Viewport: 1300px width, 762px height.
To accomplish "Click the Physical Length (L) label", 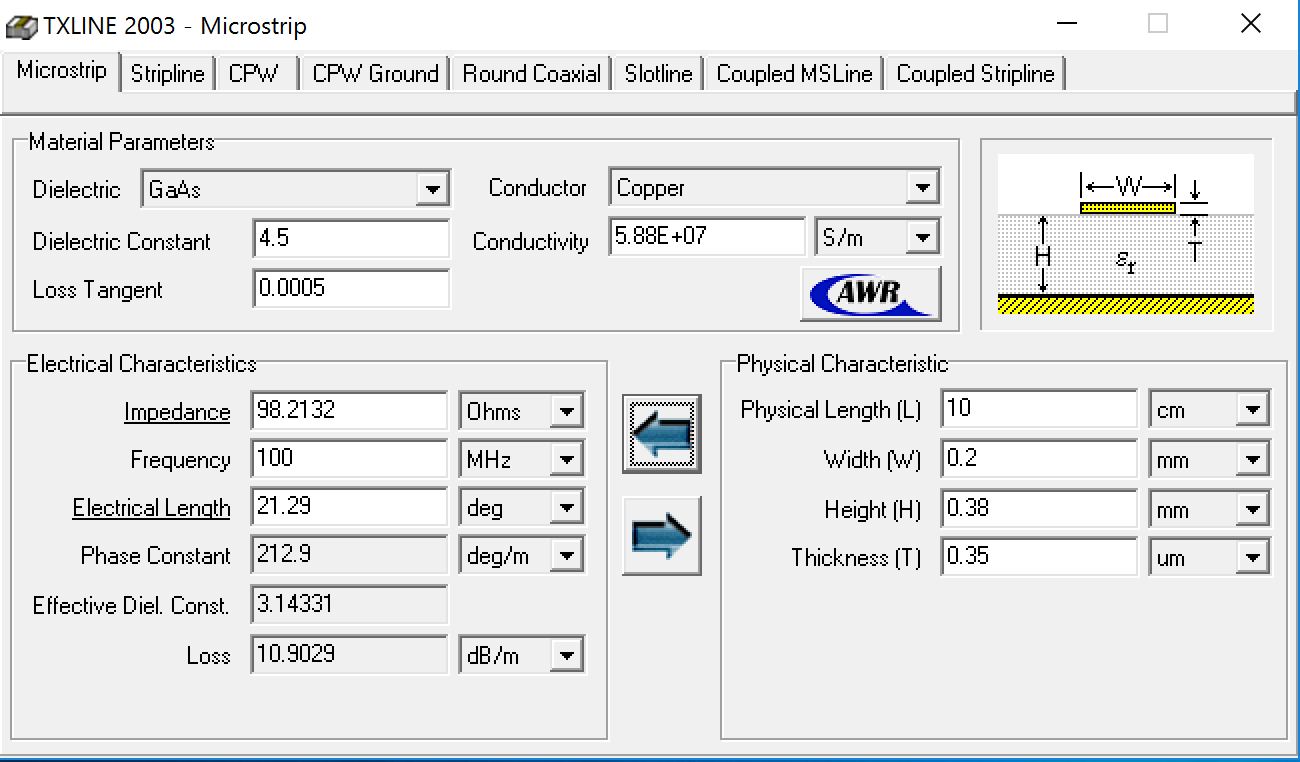I will coord(831,410).
